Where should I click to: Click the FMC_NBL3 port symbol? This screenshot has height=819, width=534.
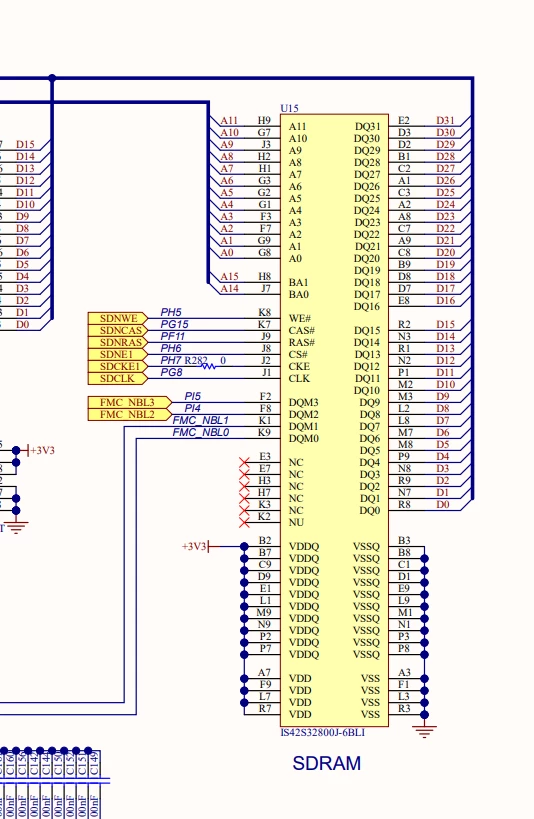click(129, 402)
